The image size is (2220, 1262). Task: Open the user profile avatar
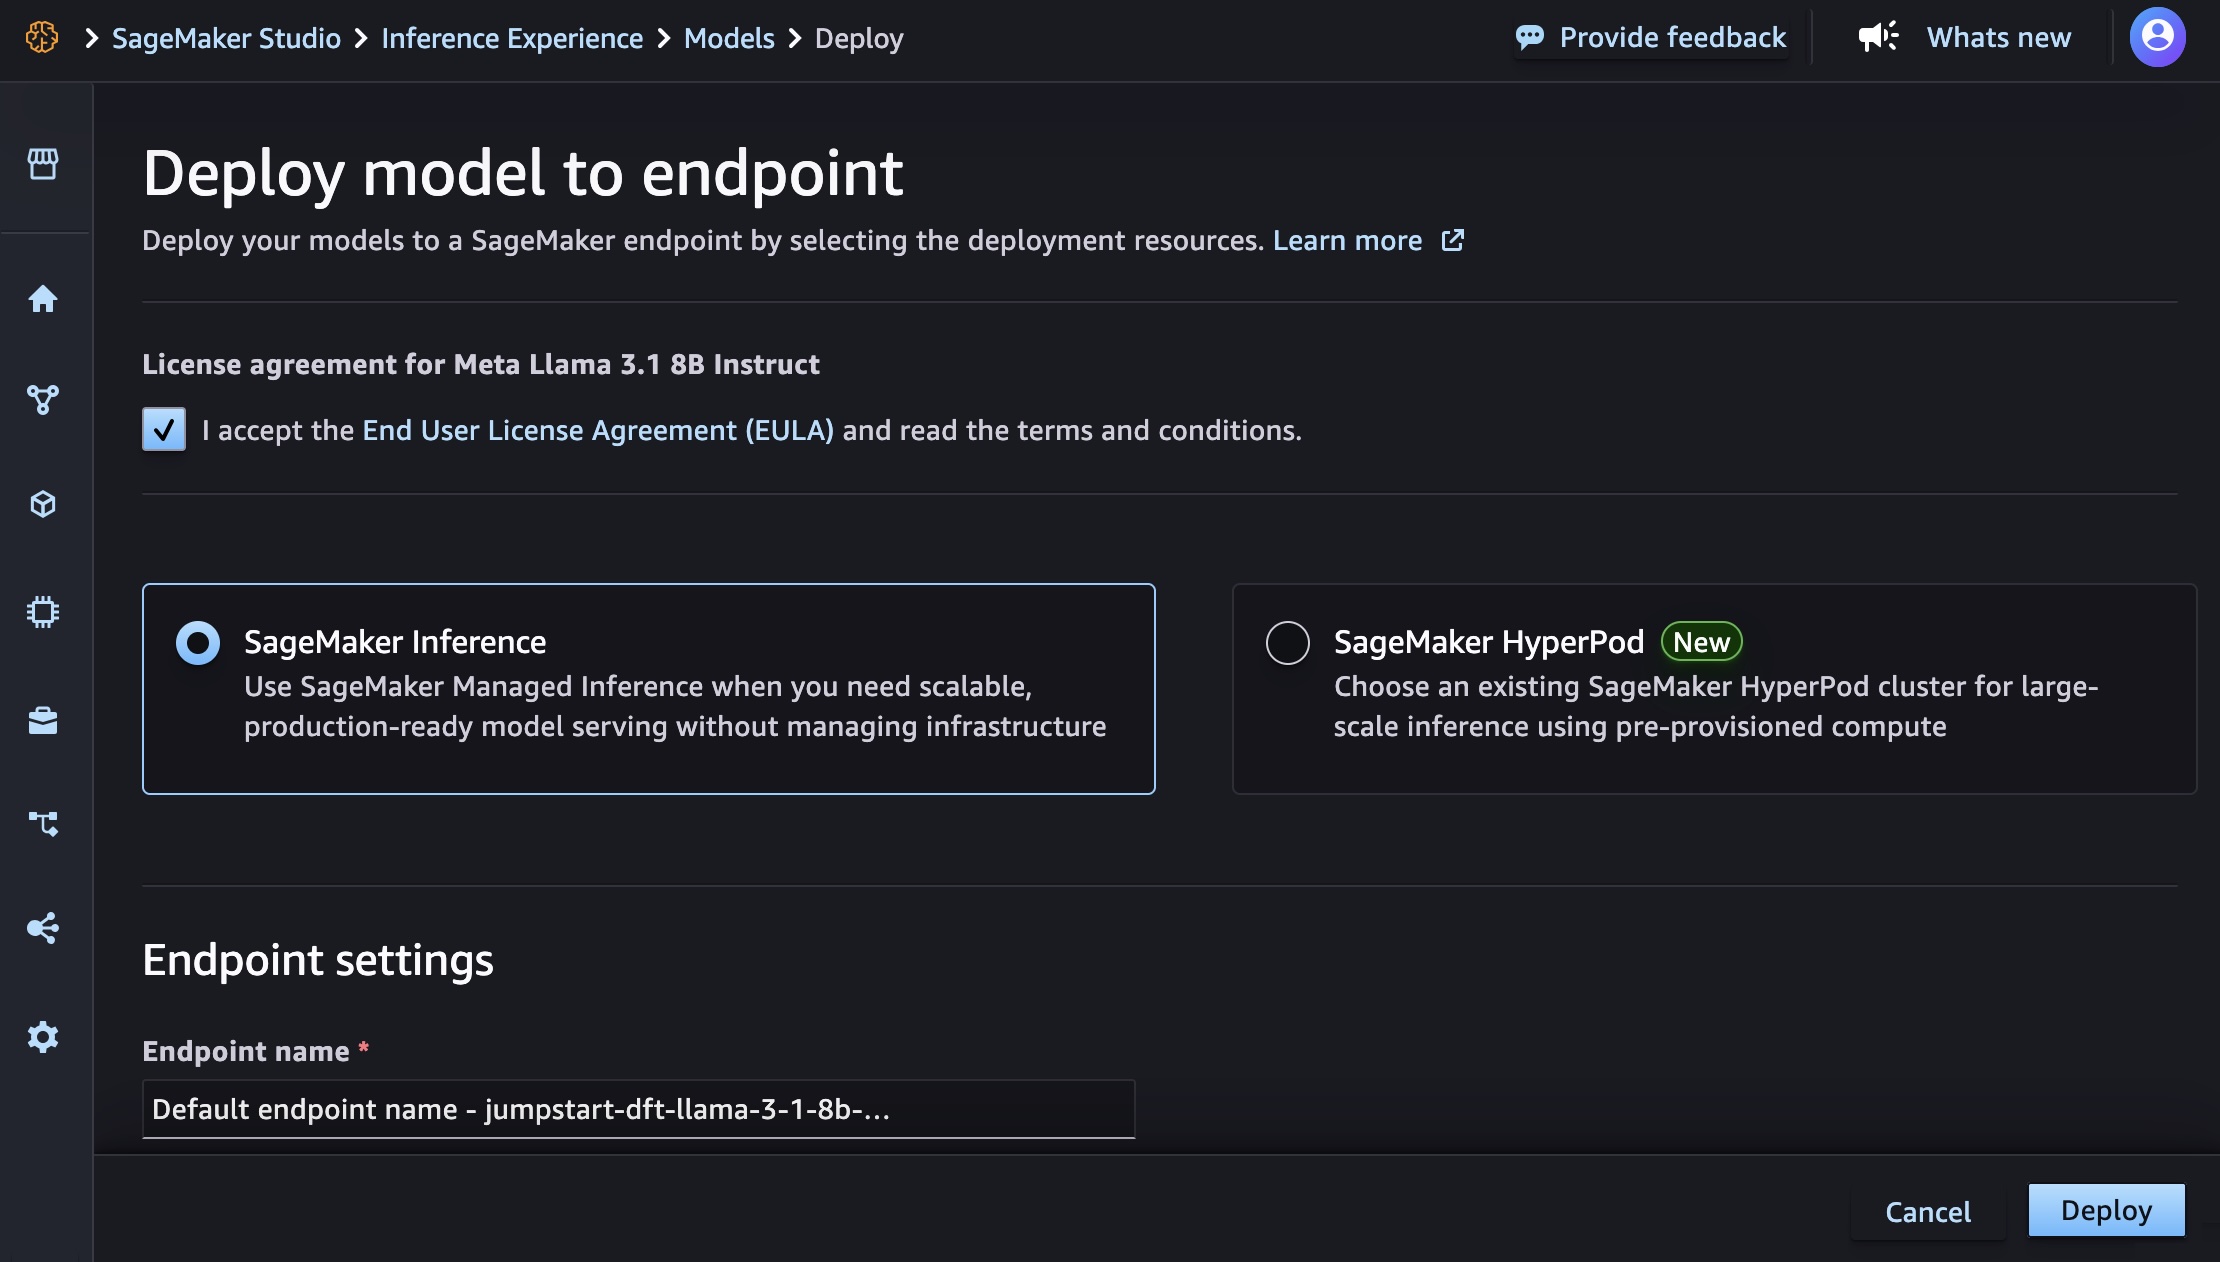coord(2157,38)
